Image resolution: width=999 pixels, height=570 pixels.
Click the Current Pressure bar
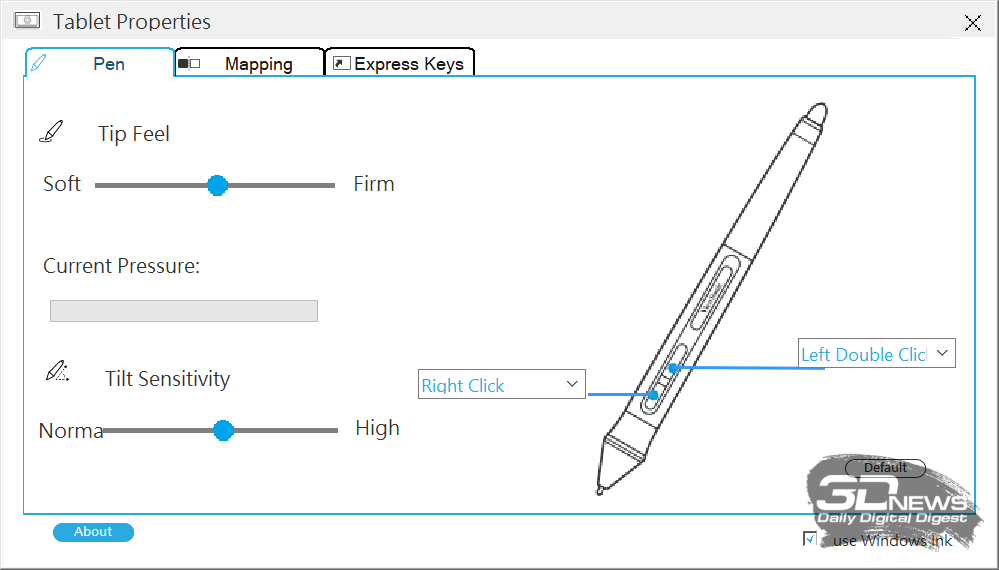point(183,311)
